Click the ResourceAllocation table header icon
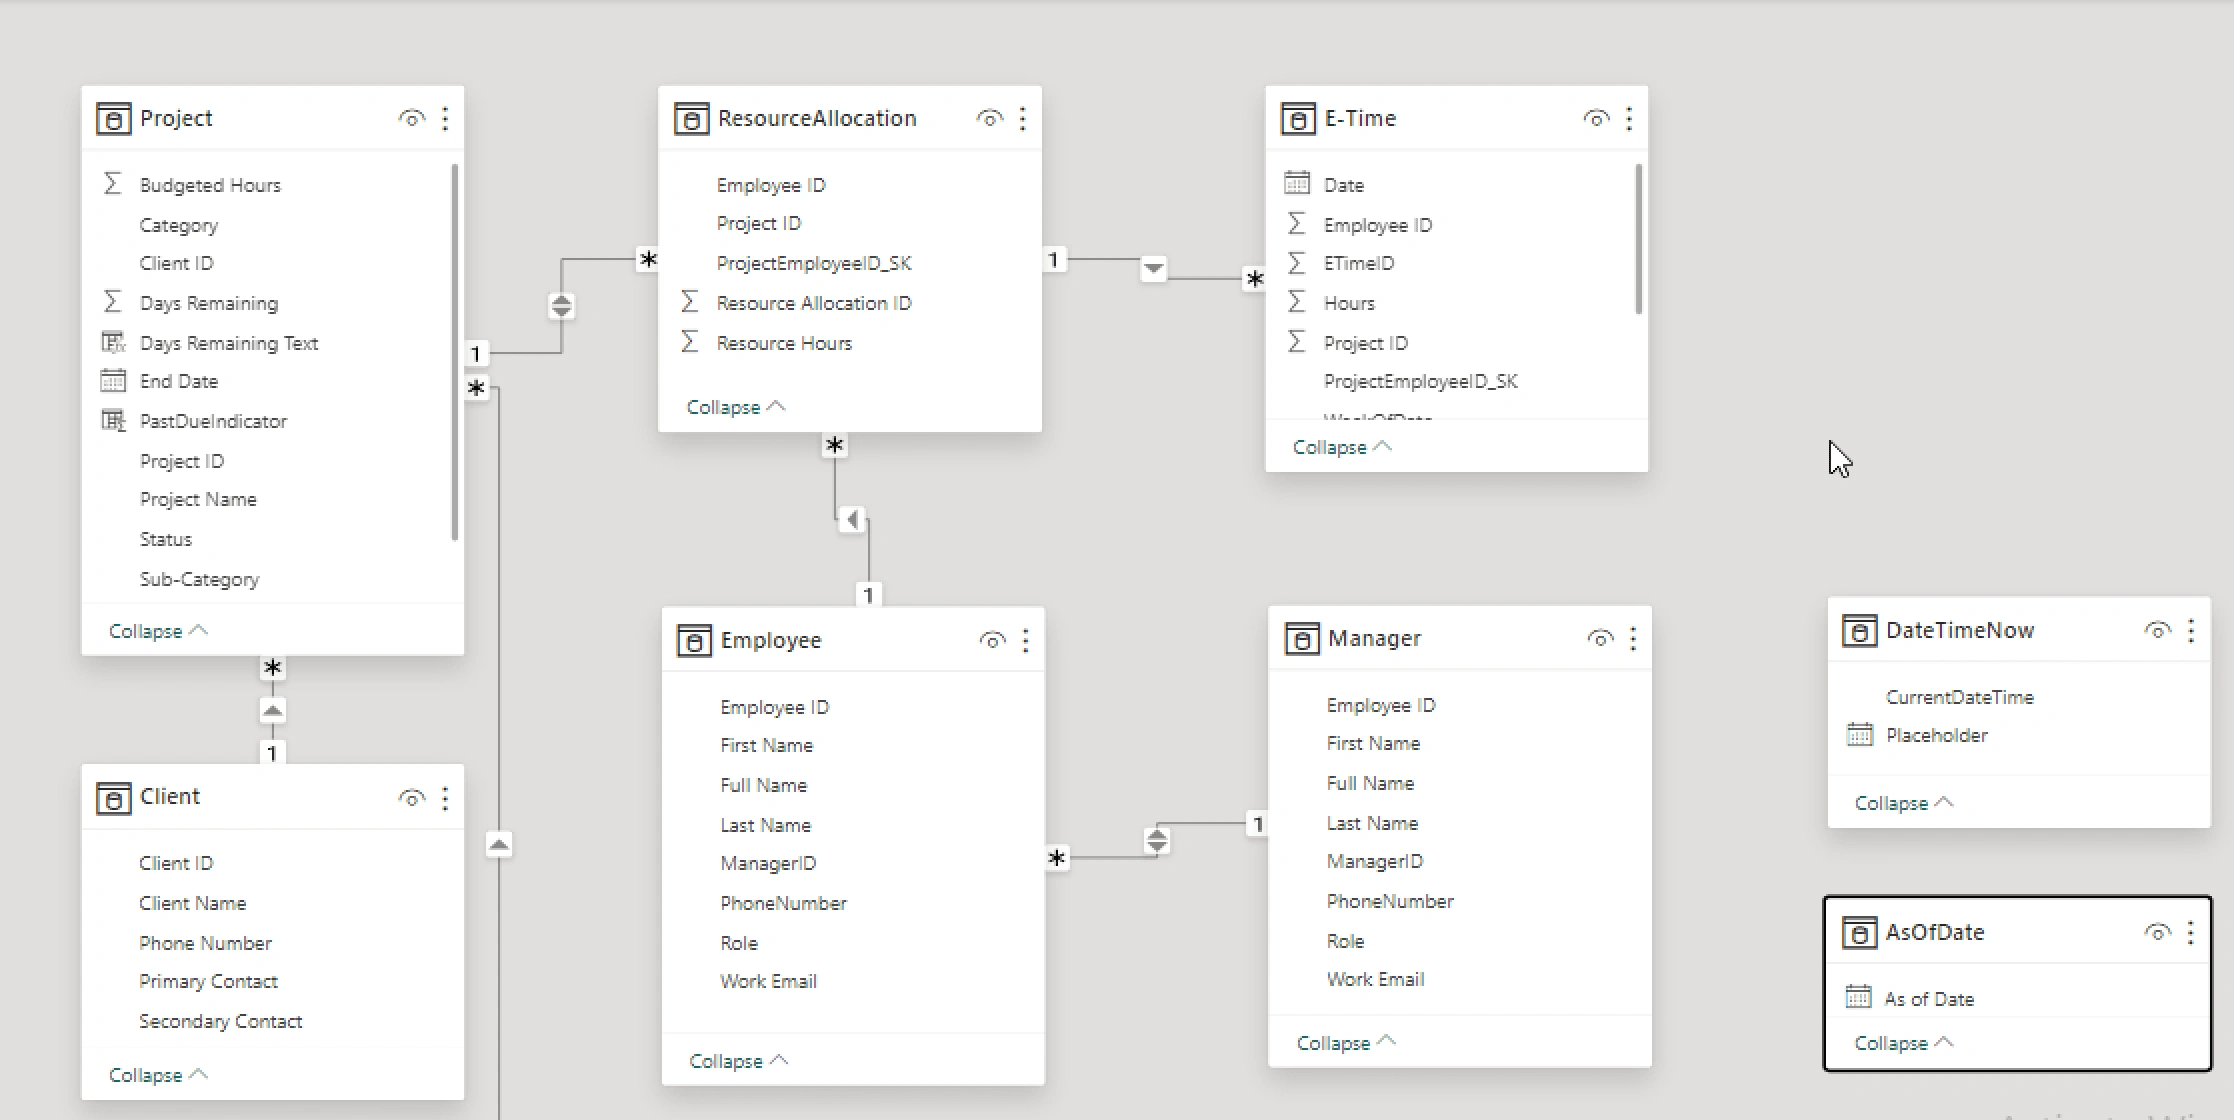The image size is (2234, 1120). click(x=691, y=119)
